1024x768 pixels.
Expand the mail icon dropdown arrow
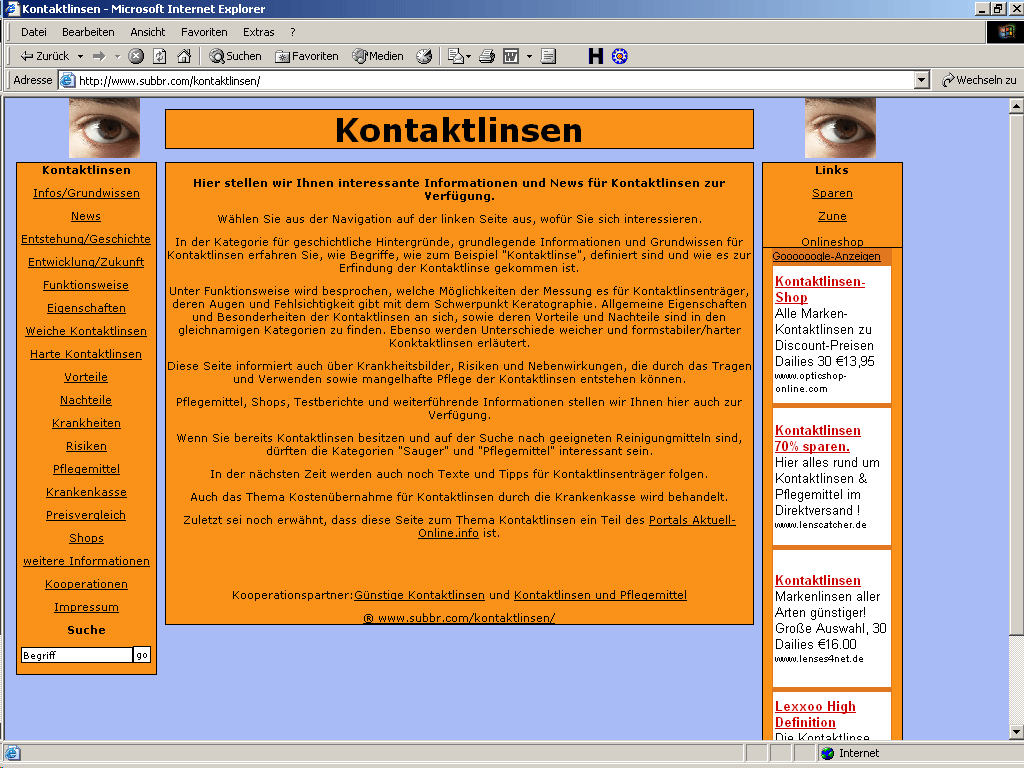(x=468, y=56)
